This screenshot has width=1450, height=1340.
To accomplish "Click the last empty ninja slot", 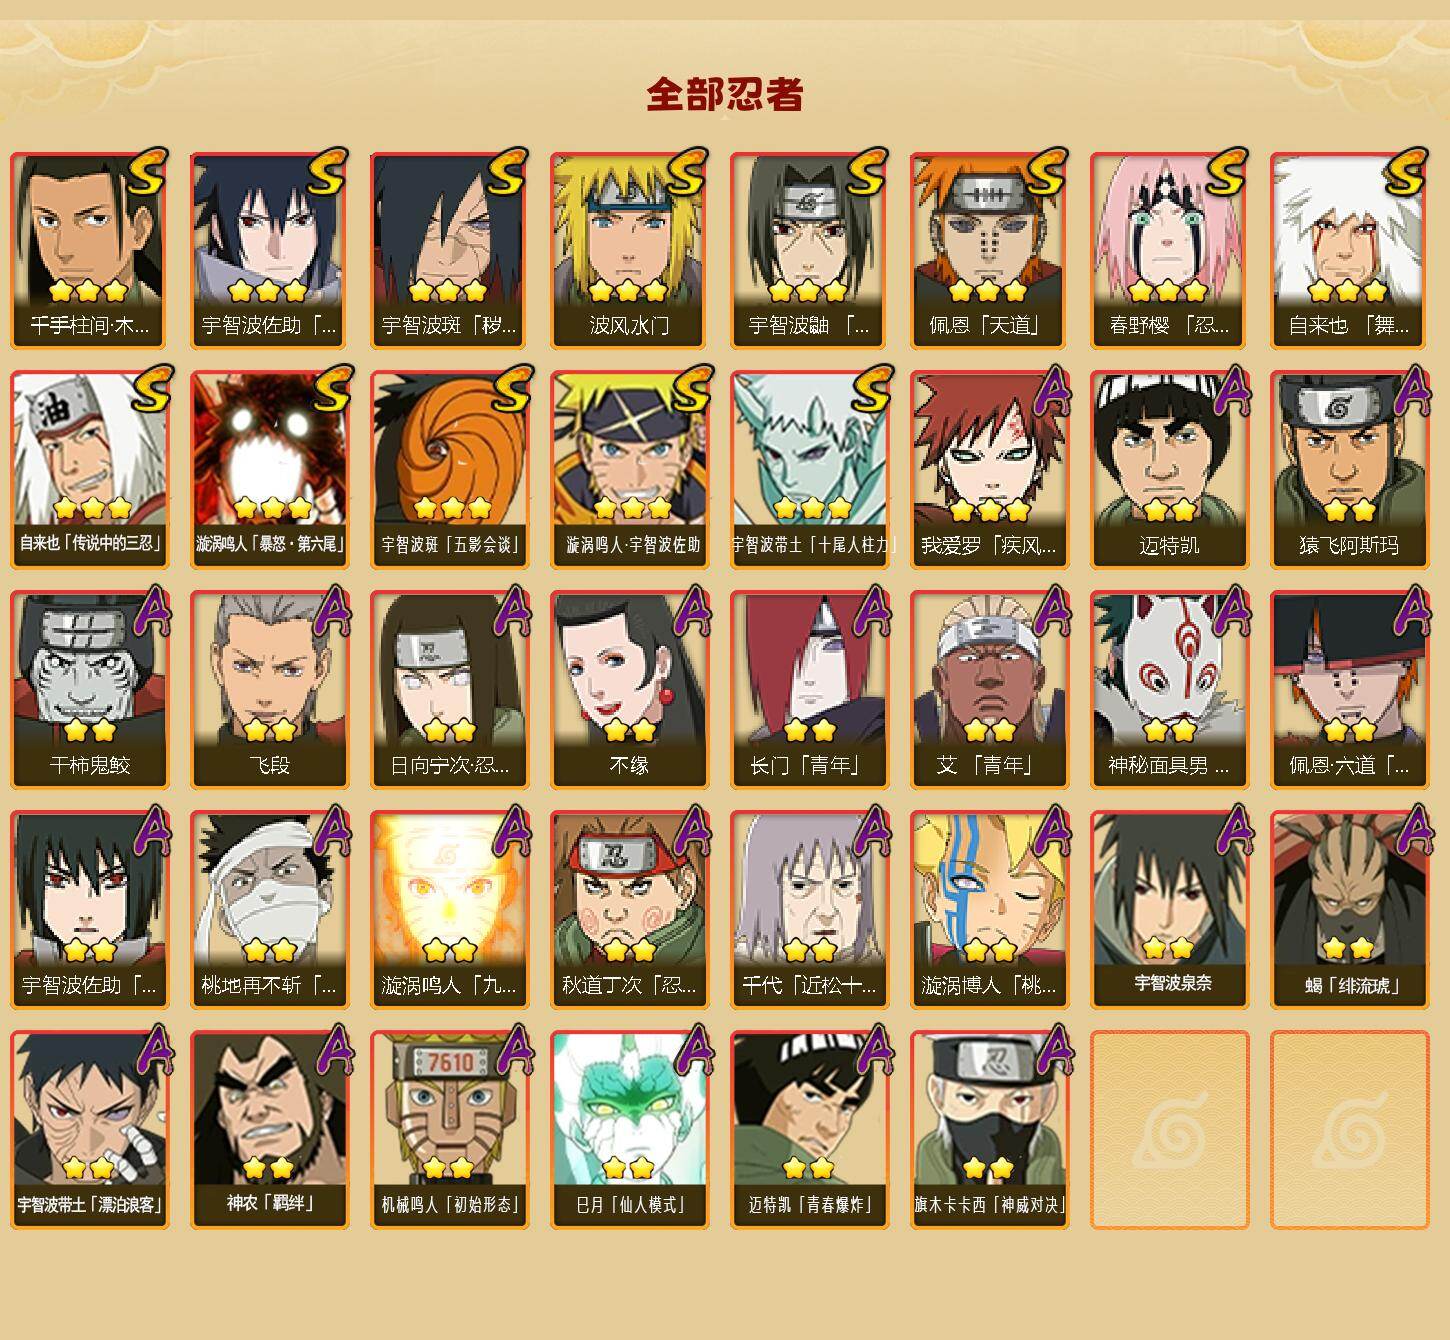I will pos(1349,1130).
